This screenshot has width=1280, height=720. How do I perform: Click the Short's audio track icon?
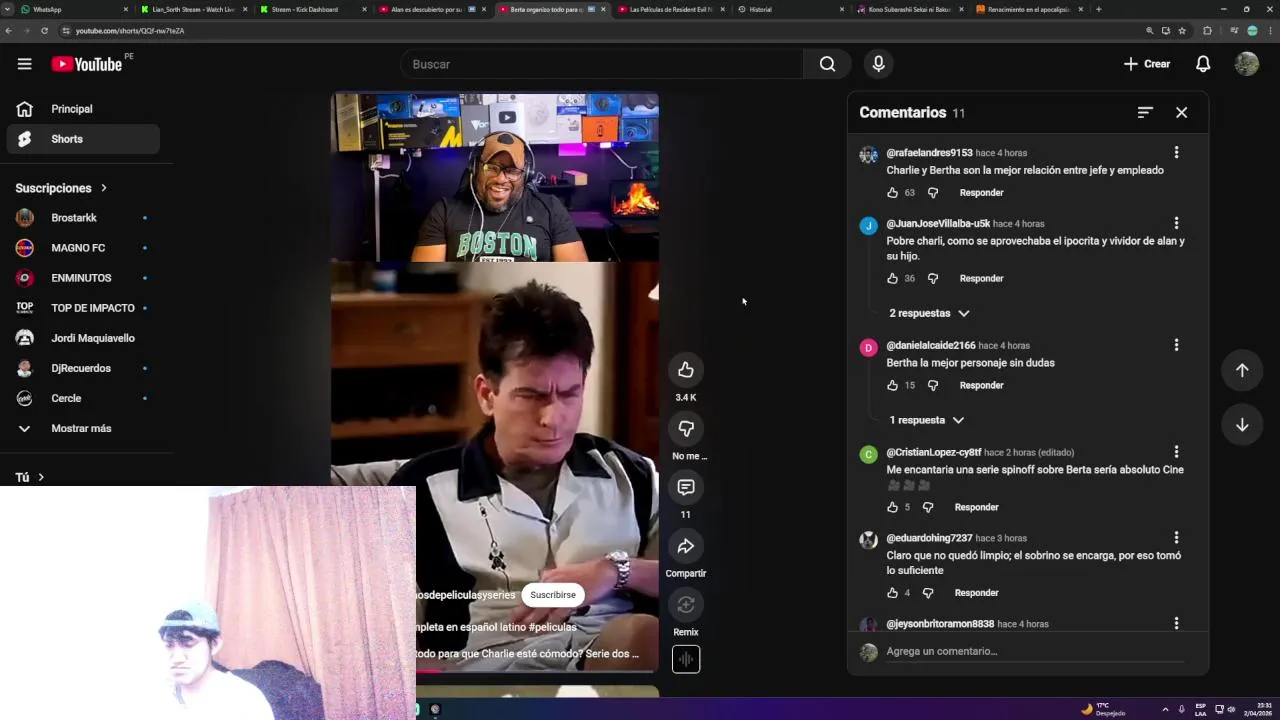686,659
